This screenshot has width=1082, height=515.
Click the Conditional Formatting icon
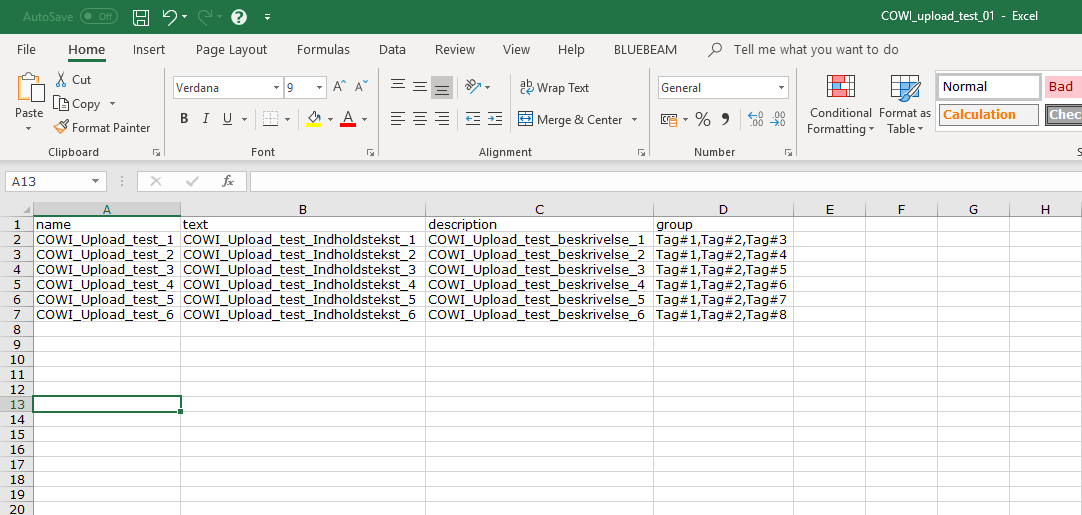coord(841,88)
